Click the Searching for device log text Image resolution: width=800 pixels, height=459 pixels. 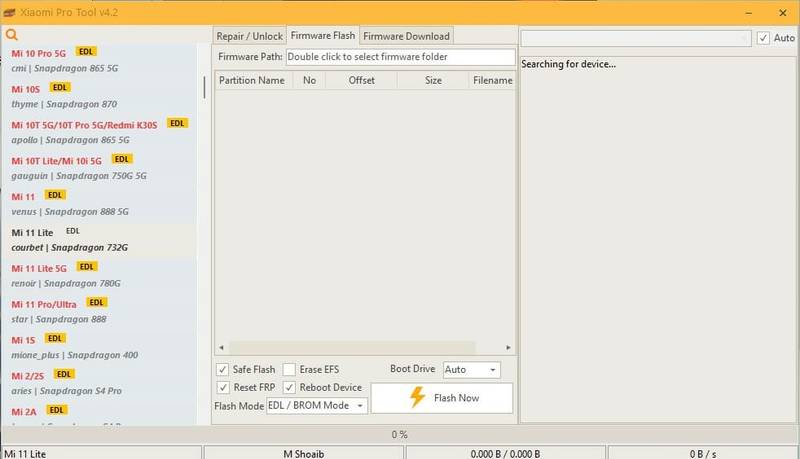[568, 64]
